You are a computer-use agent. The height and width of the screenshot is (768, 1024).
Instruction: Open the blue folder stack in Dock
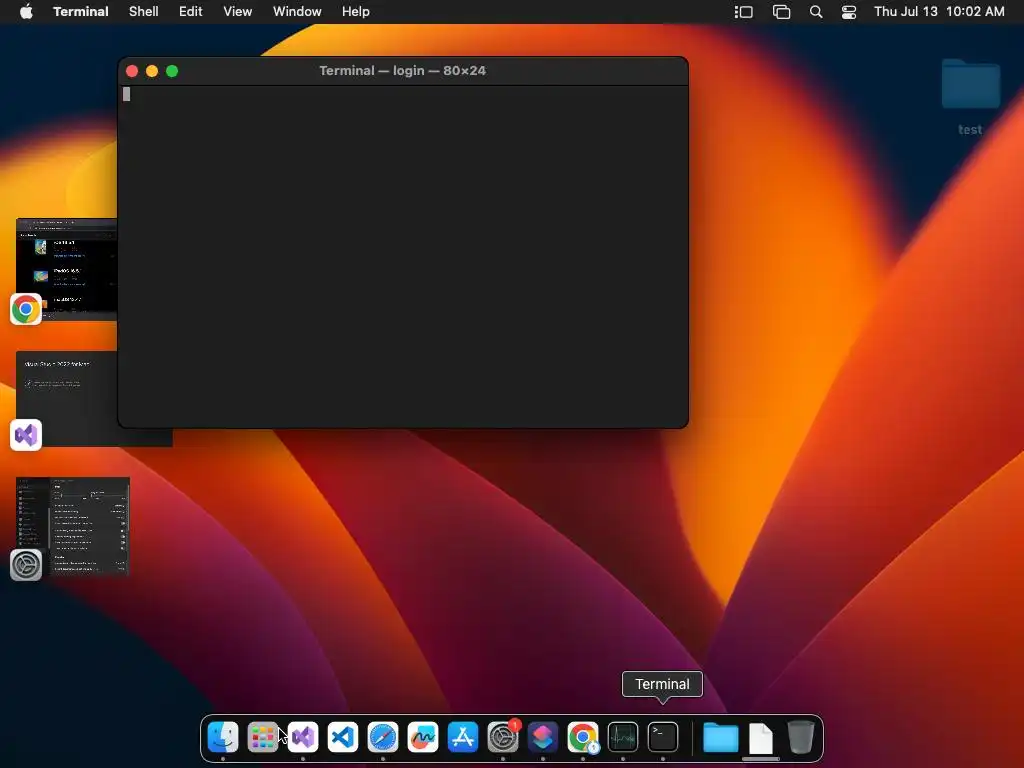pos(720,737)
